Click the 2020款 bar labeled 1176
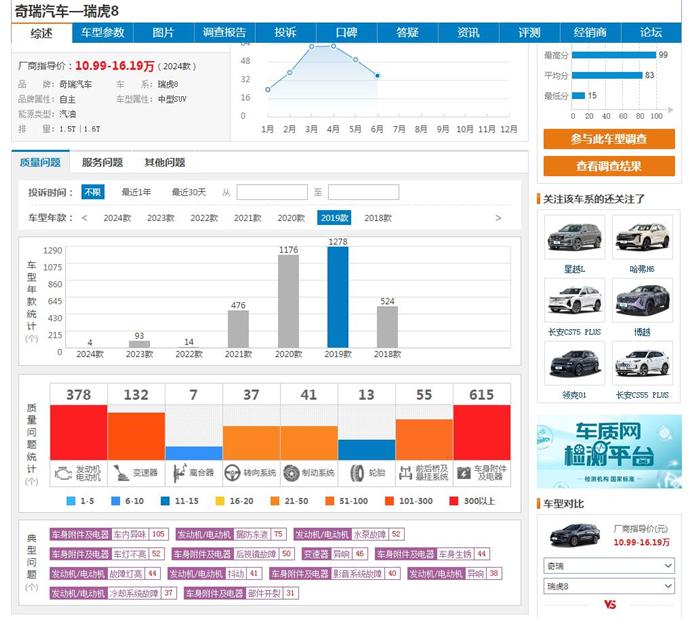 [288, 301]
